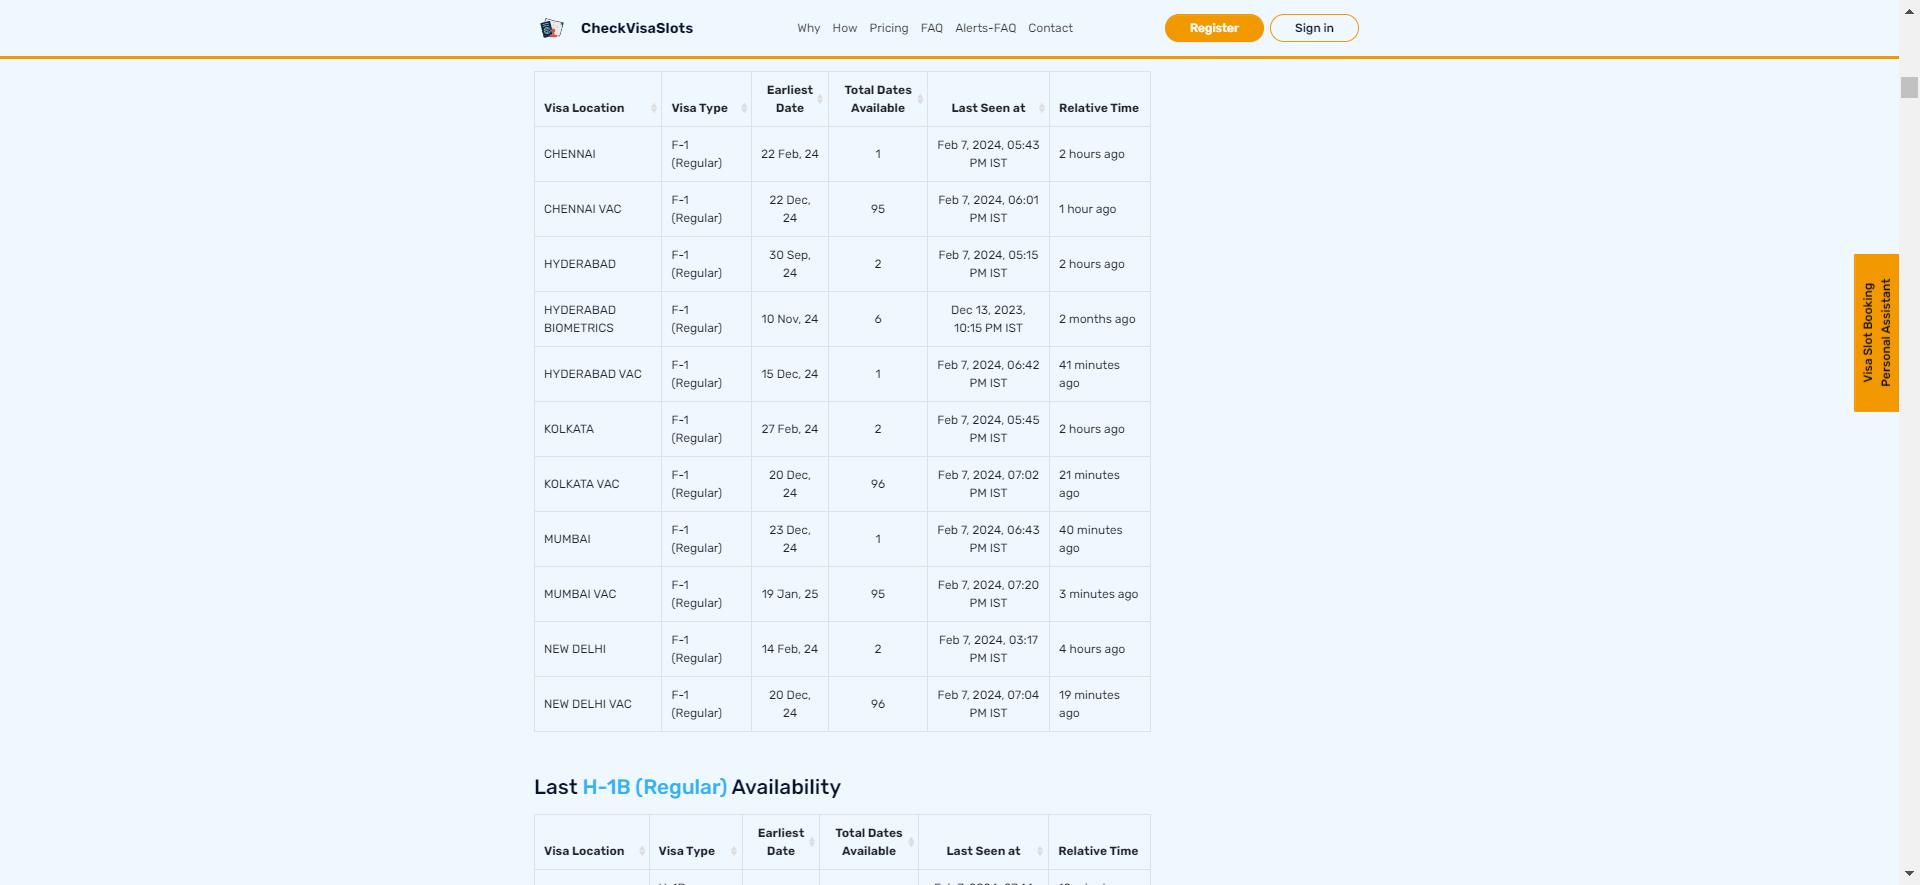This screenshot has width=1920, height=885.
Task: Select the HYDERABAD VAC location cell
Action: 598,374
